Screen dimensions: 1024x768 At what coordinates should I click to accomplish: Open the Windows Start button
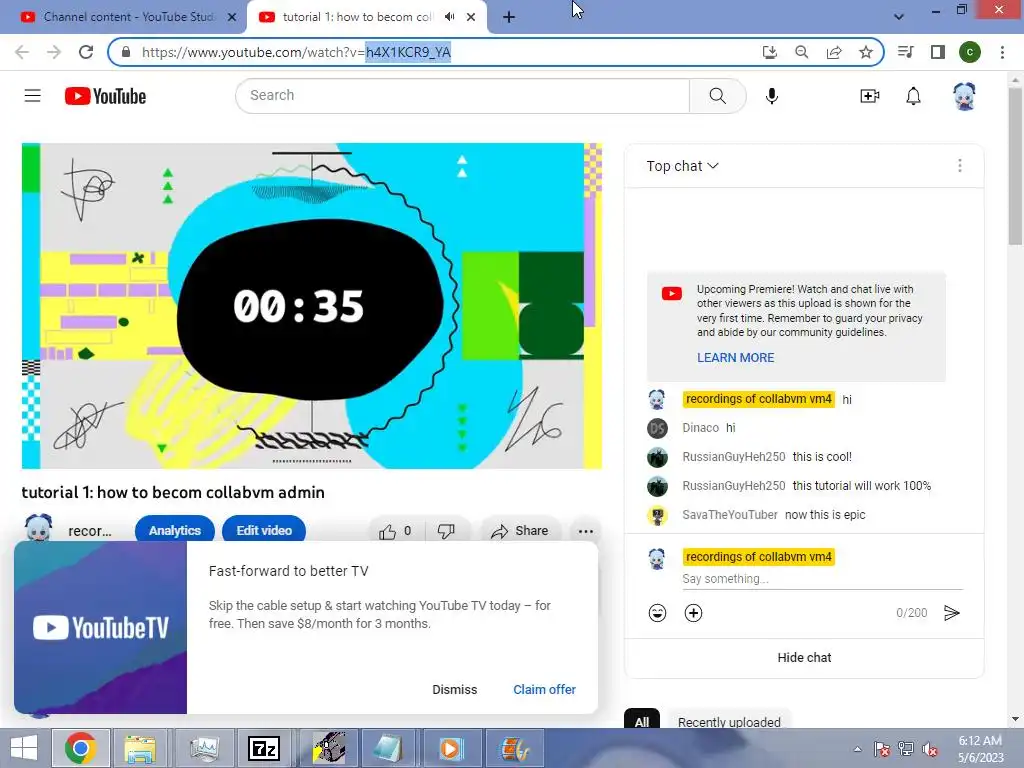(24, 748)
